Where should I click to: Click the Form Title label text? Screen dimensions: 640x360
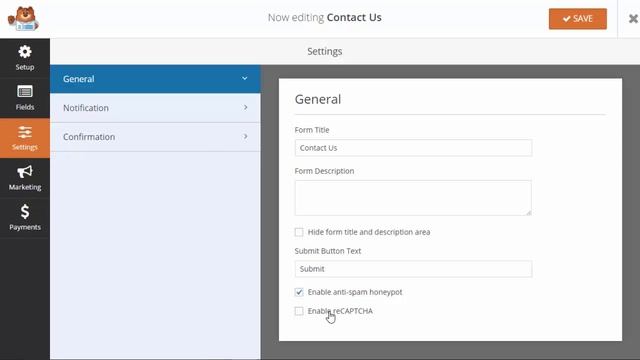pos(312,130)
